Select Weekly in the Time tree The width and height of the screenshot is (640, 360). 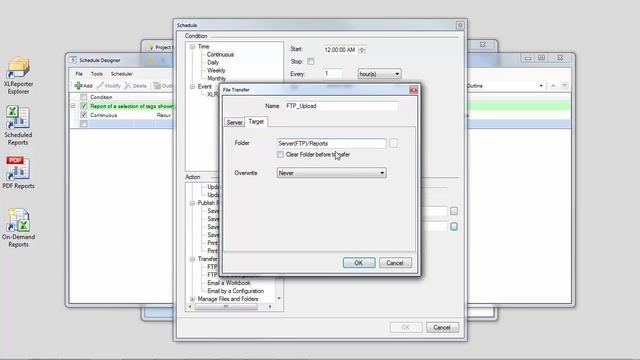click(x=216, y=70)
